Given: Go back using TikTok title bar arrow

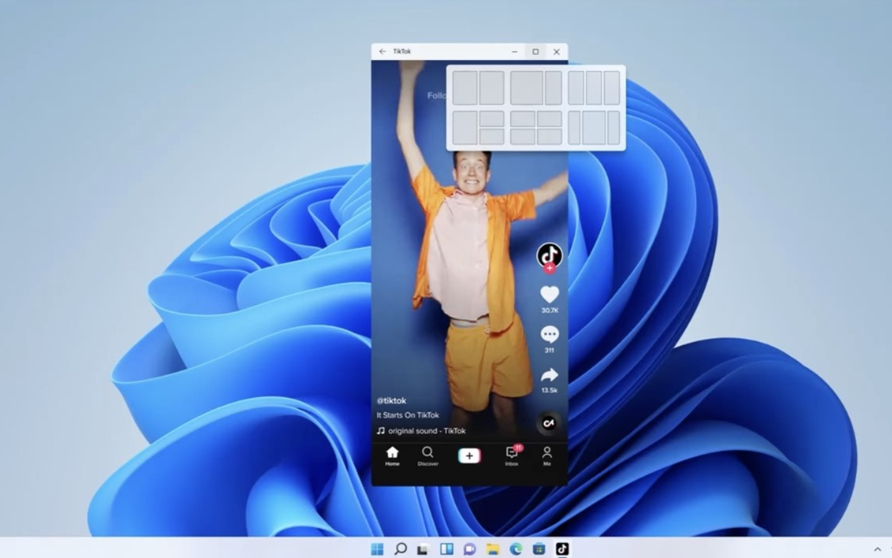Looking at the screenshot, I should (382, 51).
